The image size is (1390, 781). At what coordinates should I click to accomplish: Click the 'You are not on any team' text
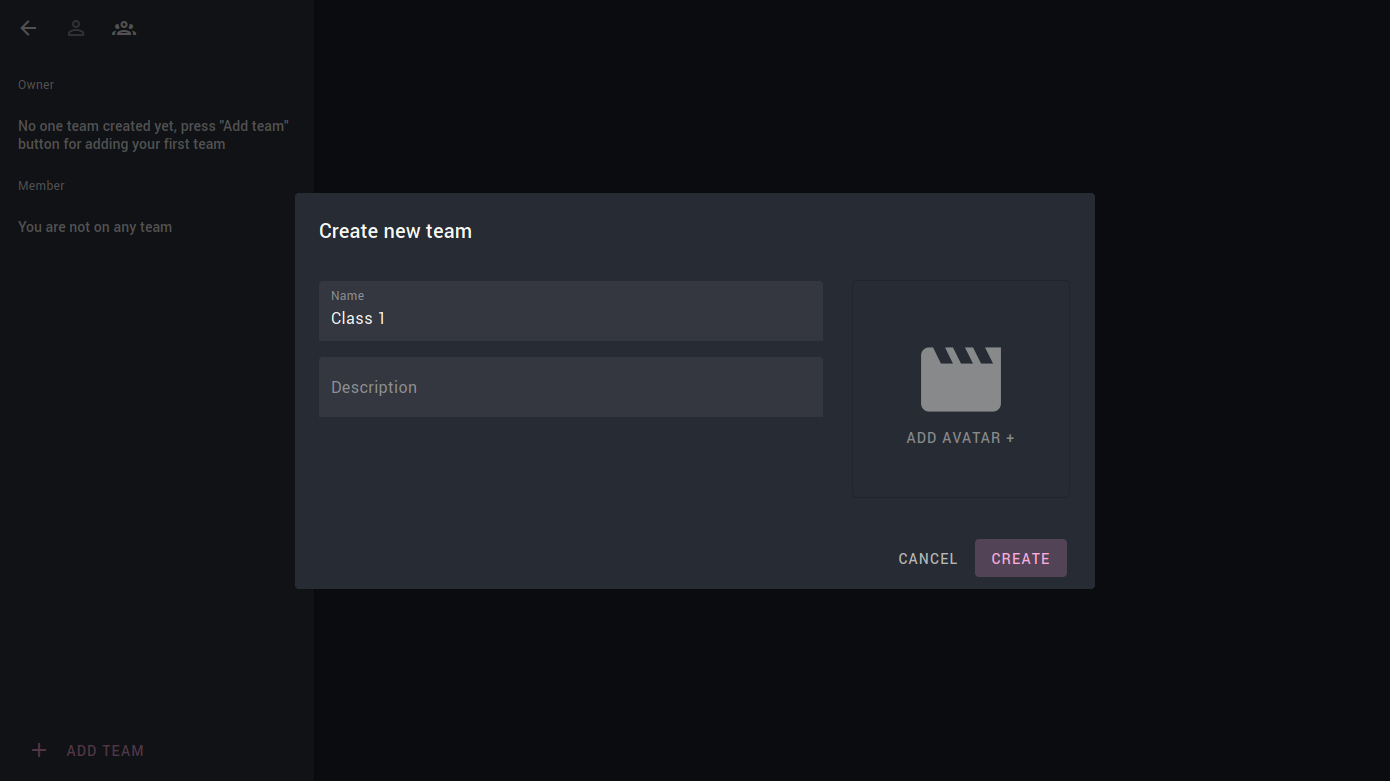point(95,227)
